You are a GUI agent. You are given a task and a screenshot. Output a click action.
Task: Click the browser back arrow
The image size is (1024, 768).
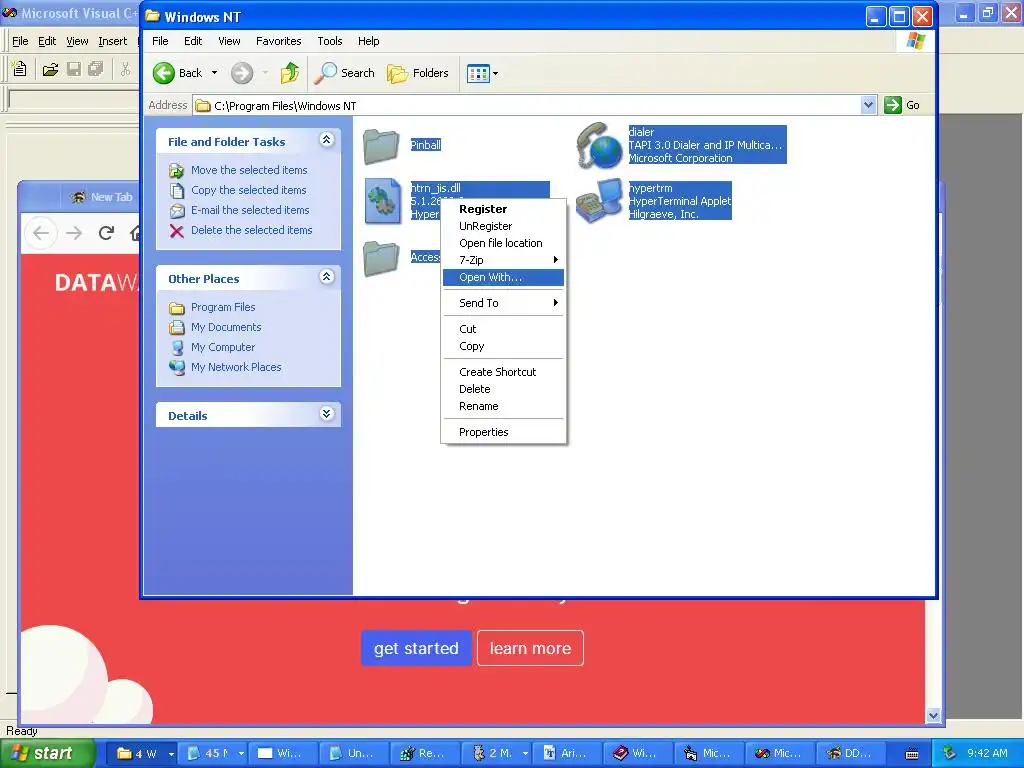[x=41, y=232]
